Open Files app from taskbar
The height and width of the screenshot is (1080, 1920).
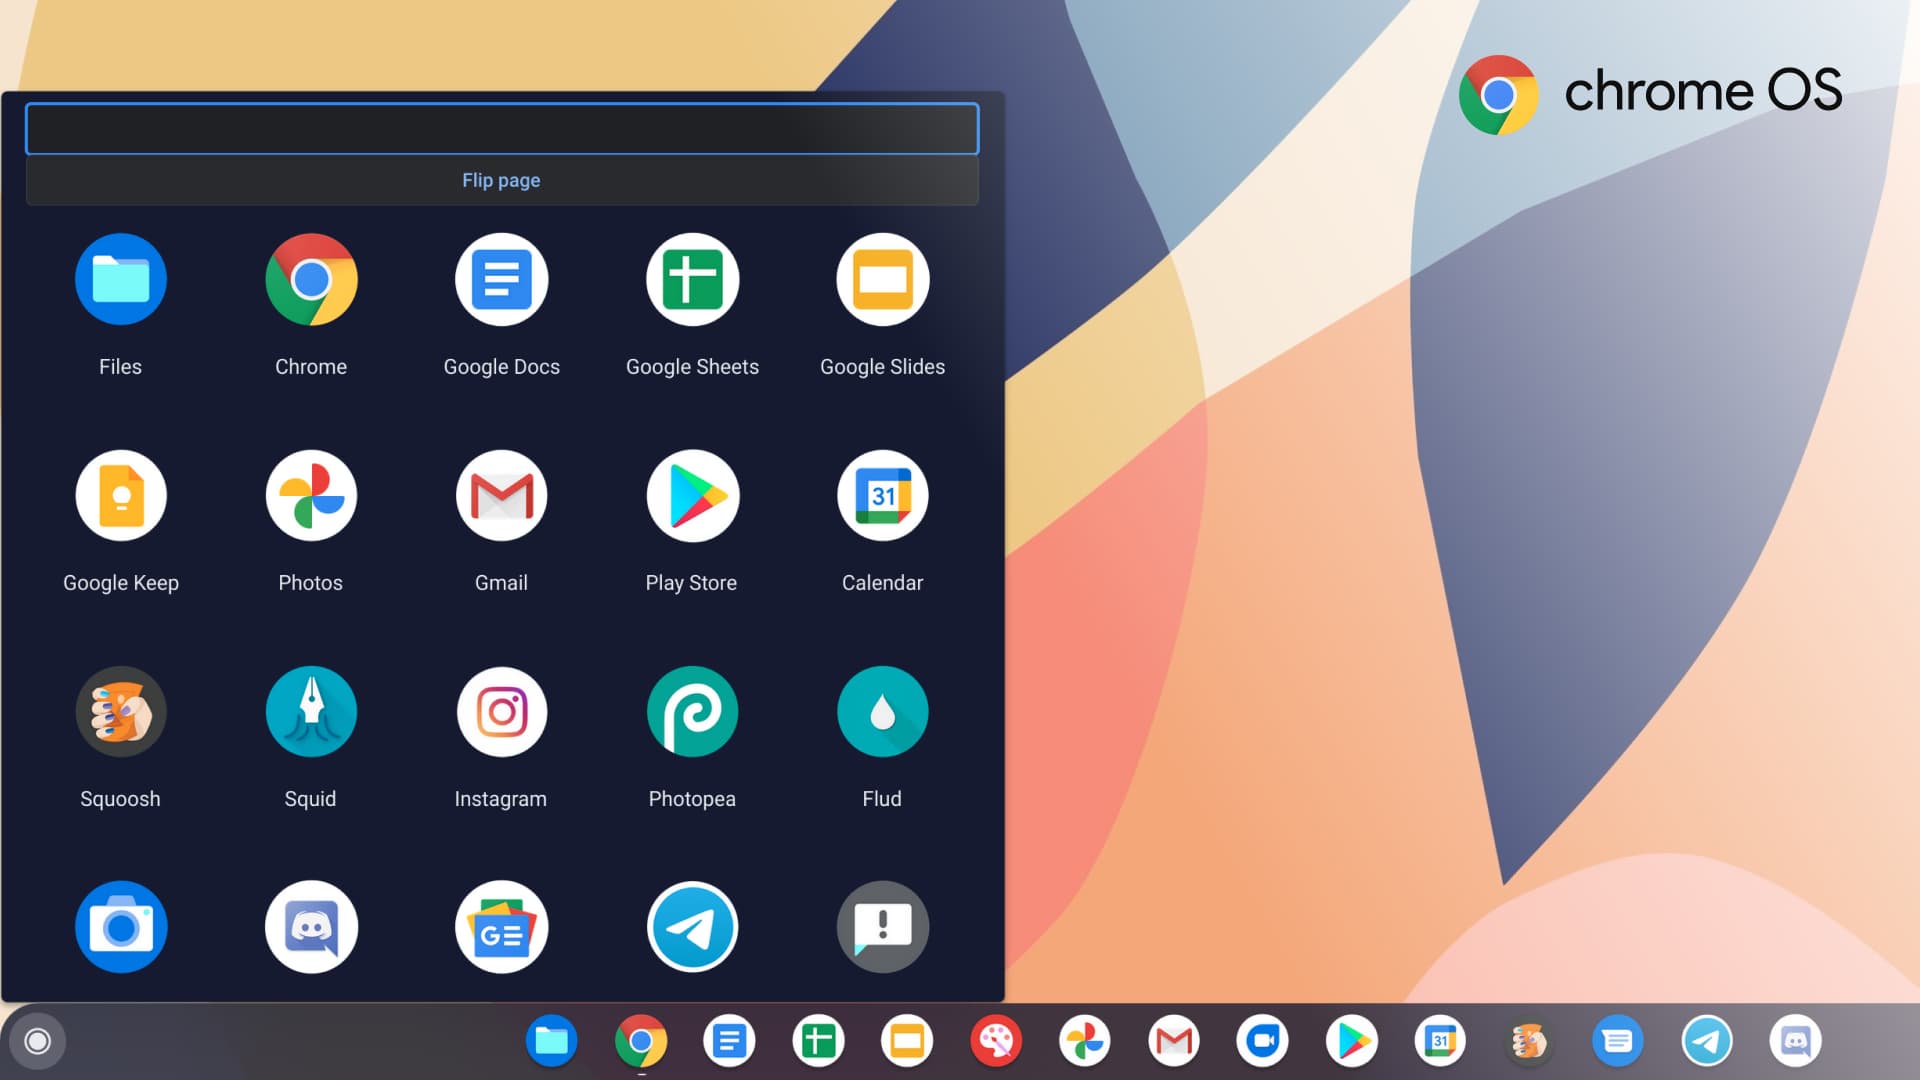coord(550,1040)
